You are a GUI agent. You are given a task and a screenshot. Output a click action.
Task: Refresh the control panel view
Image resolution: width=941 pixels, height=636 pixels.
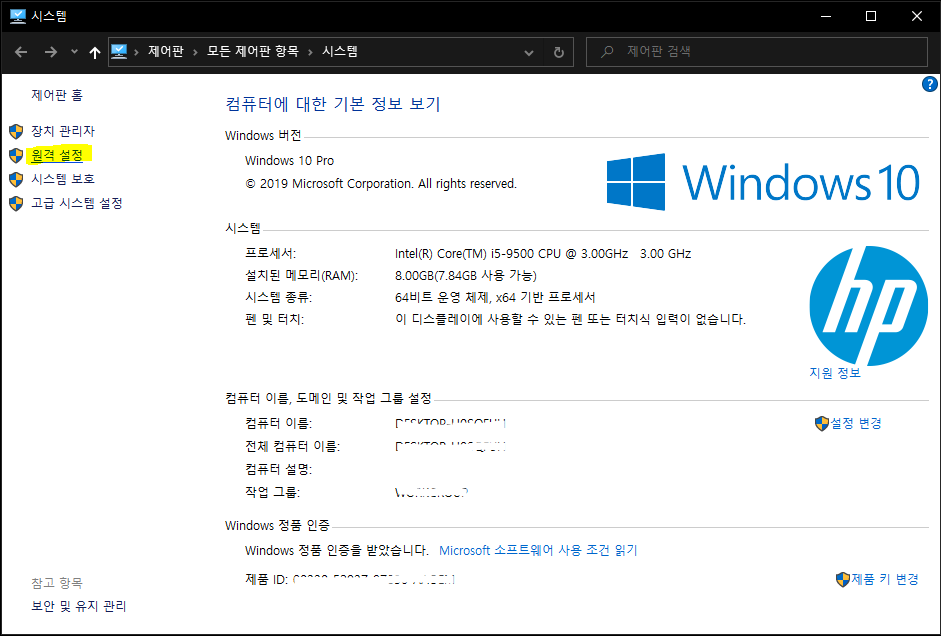[559, 52]
